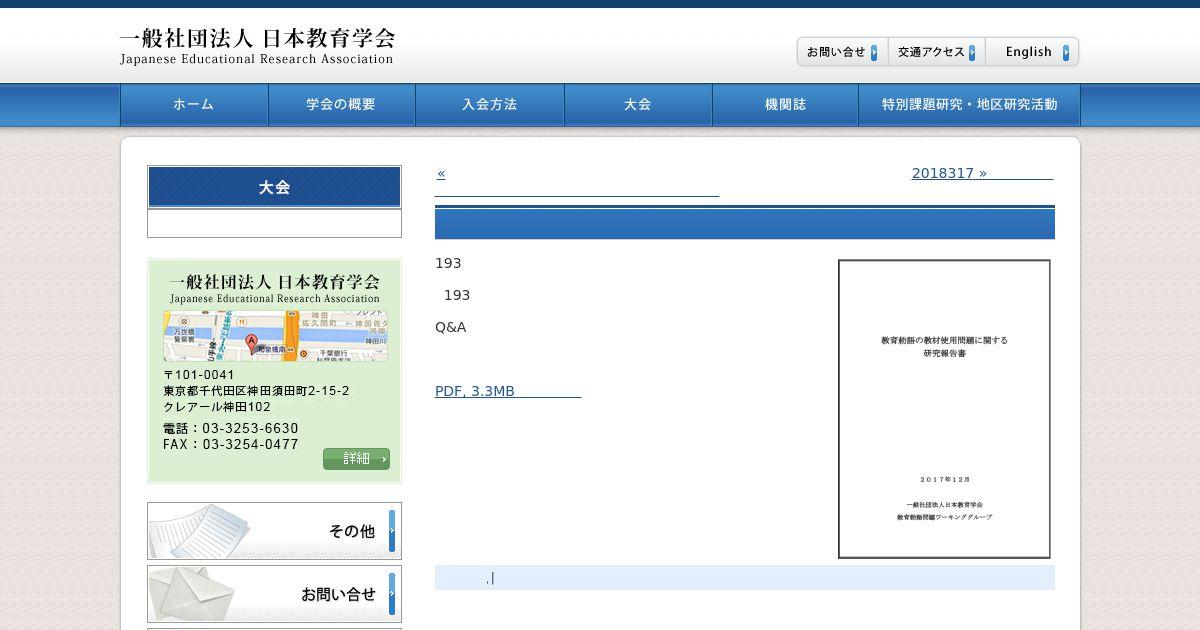This screenshot has height=630, width=1200.
Task: Click the arrow icon on the header お問い合せ button
Action: (x=874, y=53)
